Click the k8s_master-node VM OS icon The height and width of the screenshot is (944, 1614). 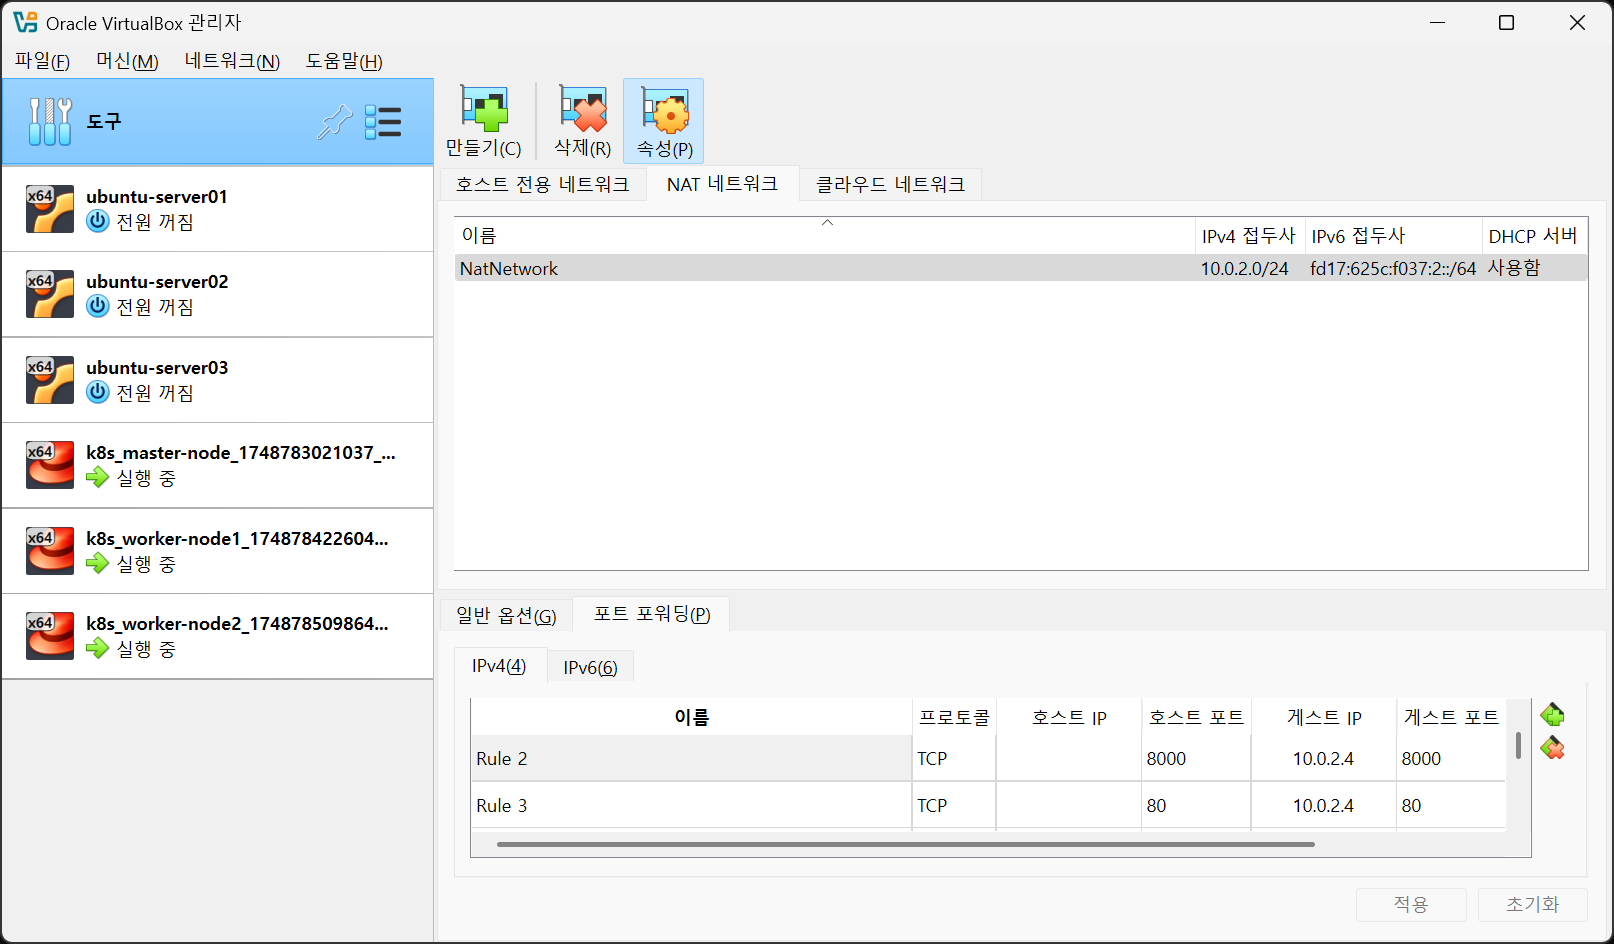pyautogui.click(x=50, y=465)
